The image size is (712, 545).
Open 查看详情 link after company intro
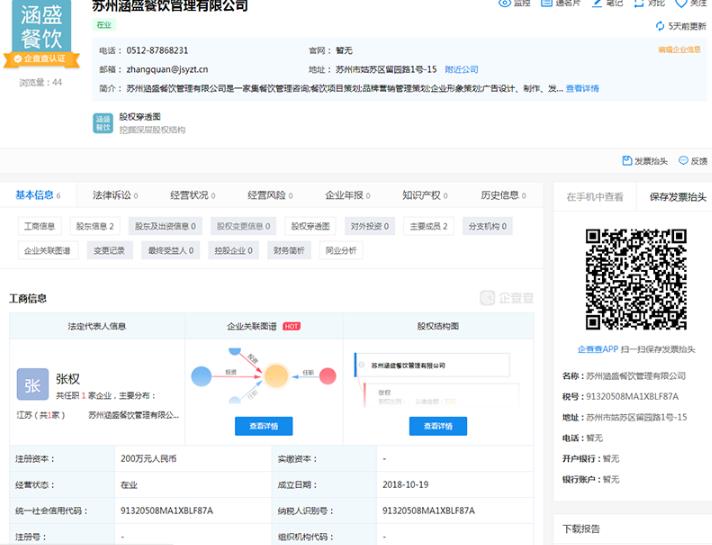tap(582, 89)
